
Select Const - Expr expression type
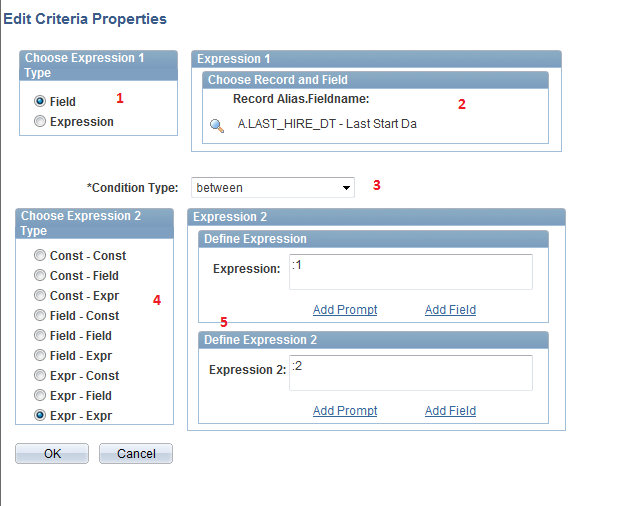coord(40,296)
